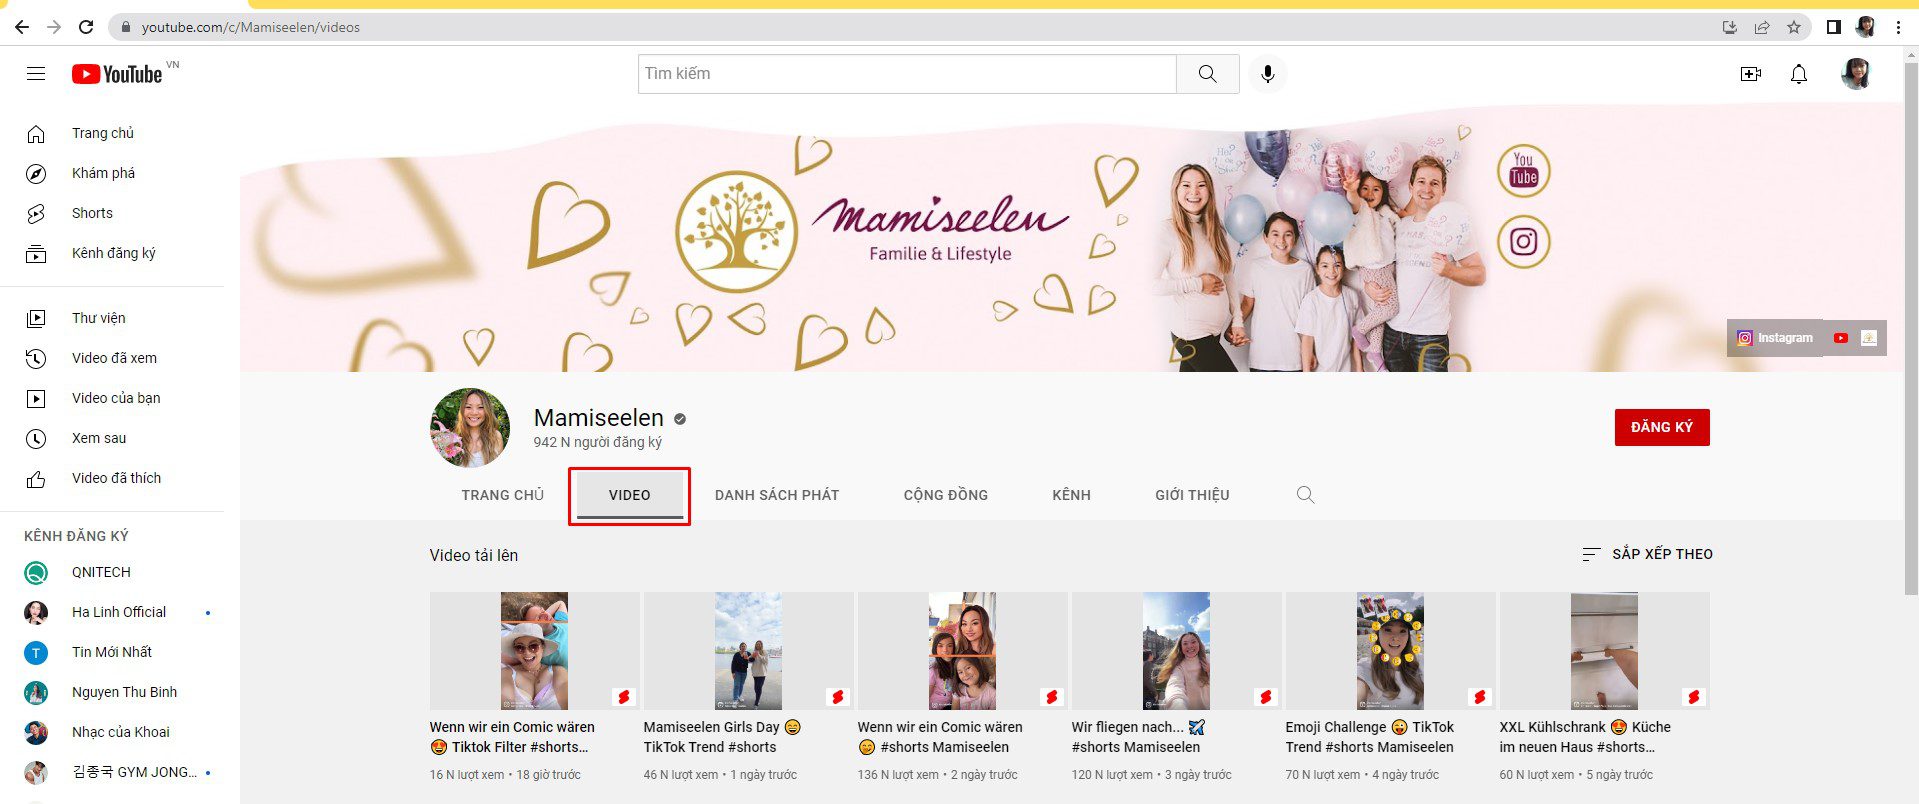Open Mamiseelen Girls Day video thumbnail

(x=748, y=651)
